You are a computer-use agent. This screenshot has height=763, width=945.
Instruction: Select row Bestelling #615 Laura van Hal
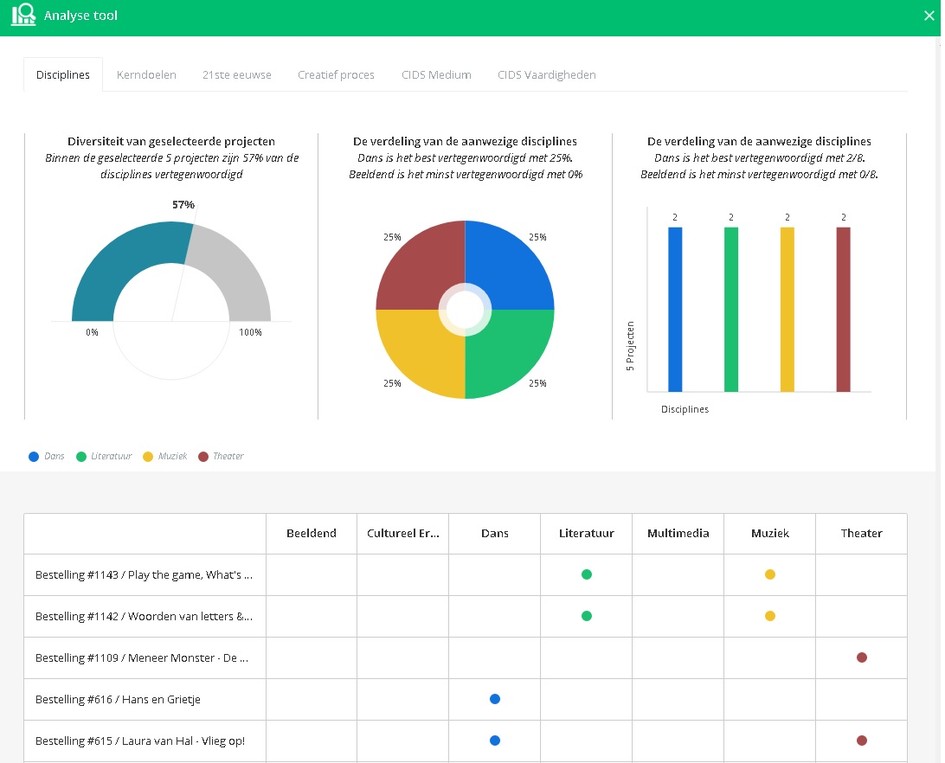click(465, 741)
